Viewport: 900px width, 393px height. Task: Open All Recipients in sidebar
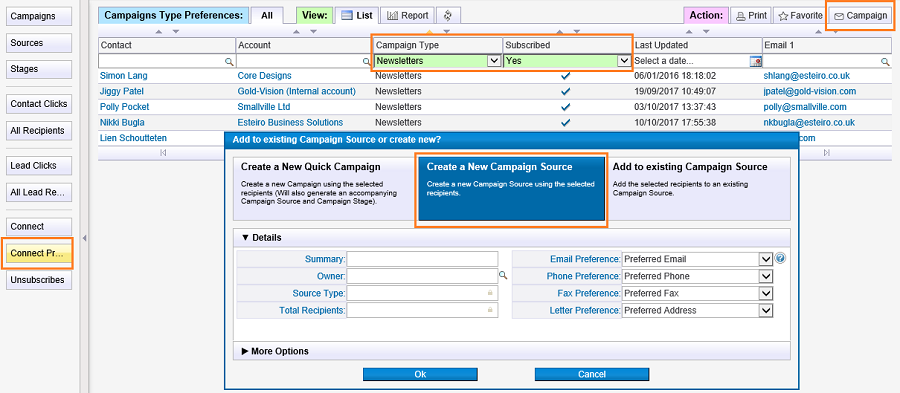coord(39,130)
